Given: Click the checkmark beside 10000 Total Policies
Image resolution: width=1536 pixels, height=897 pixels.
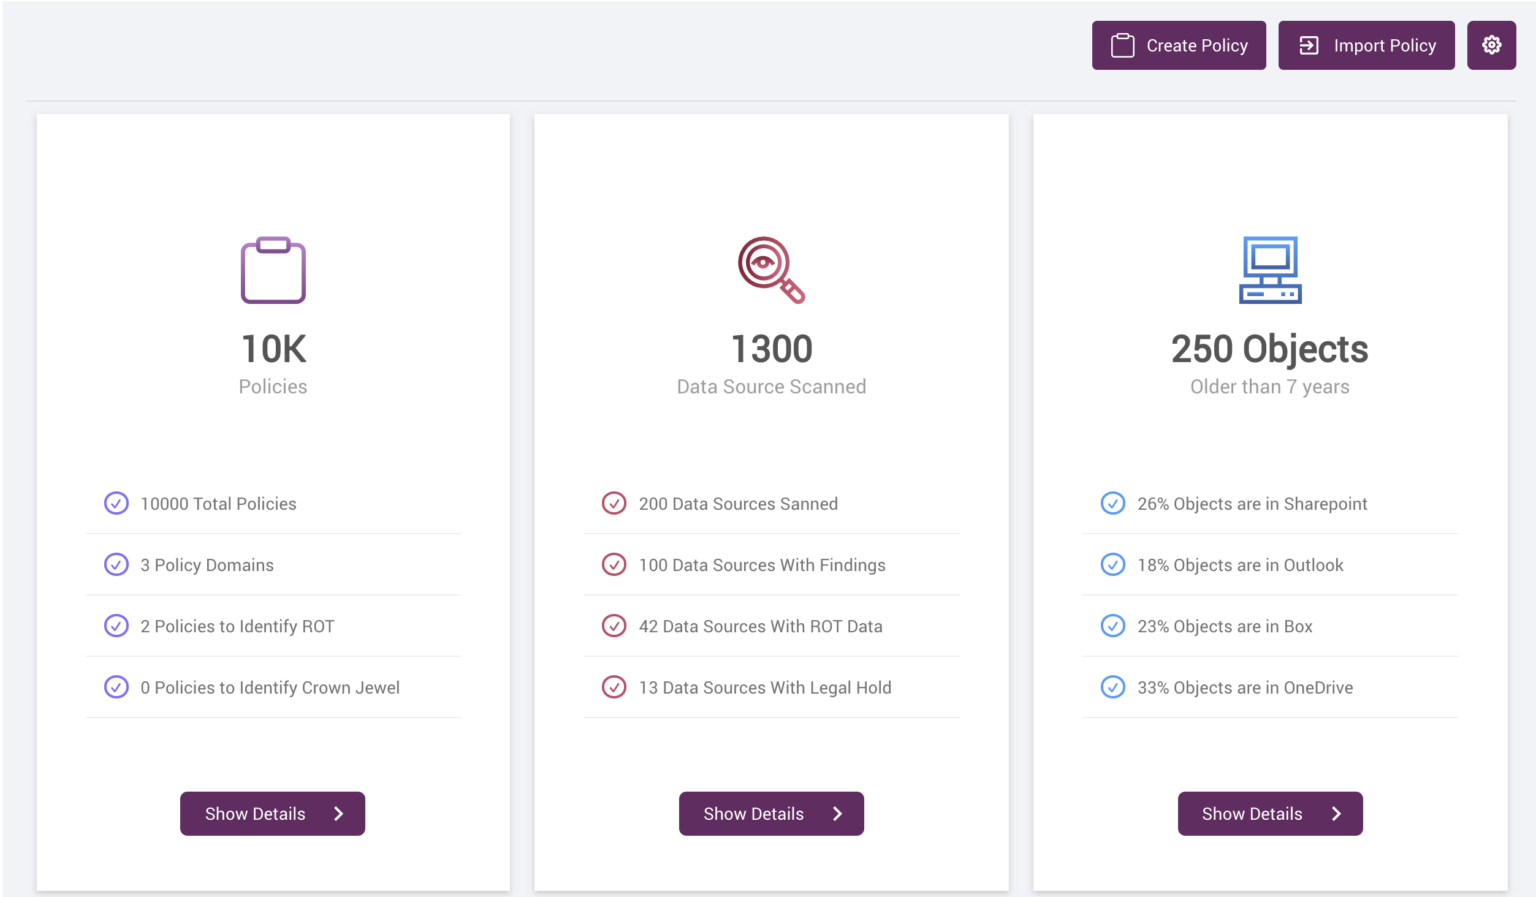Looking at the screenshot, I should 116,503.
